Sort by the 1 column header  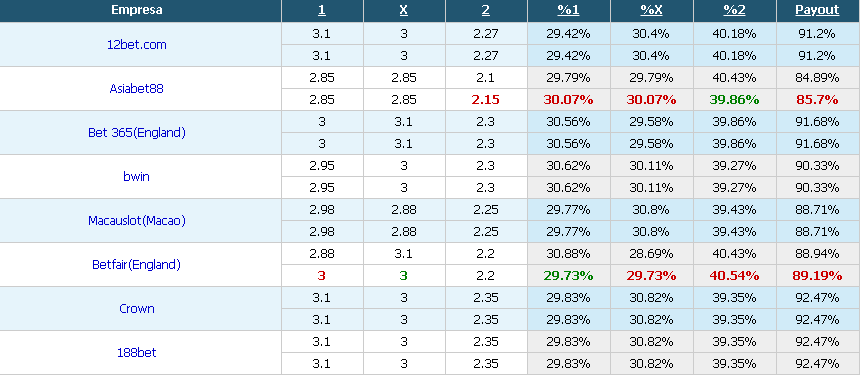pos(322,10)
